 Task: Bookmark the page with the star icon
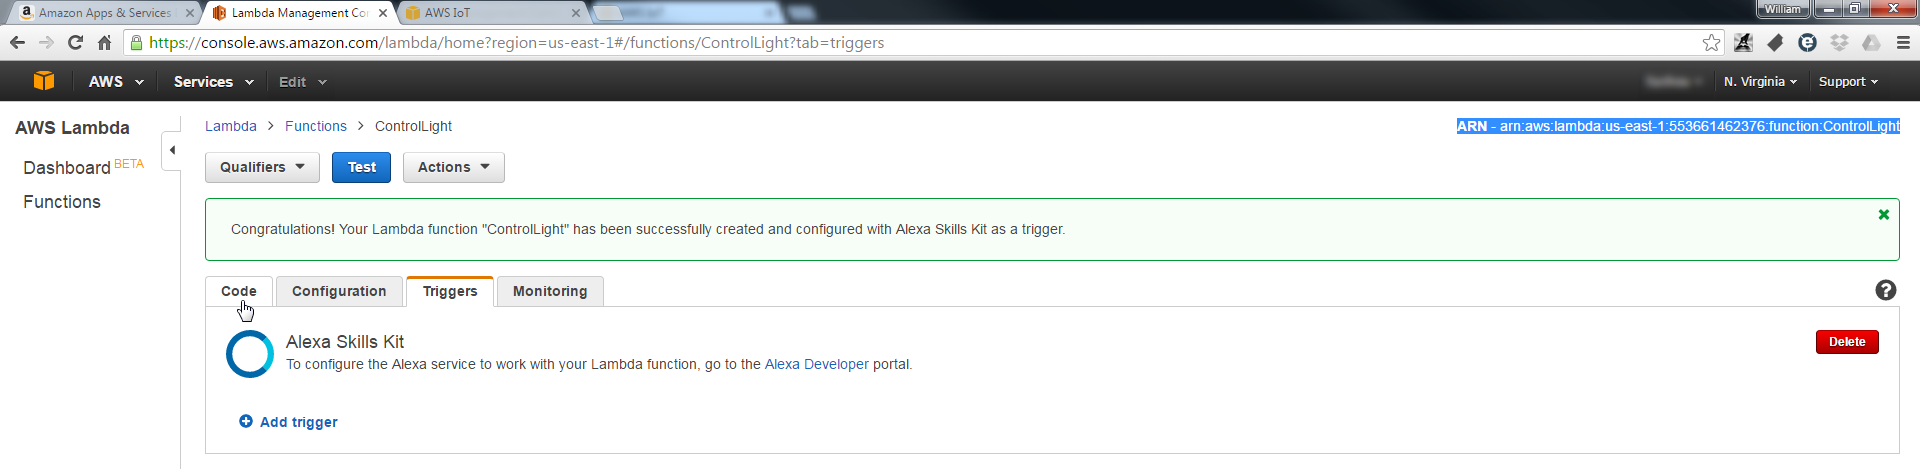pyautogui.click(x=1711, y=42)
